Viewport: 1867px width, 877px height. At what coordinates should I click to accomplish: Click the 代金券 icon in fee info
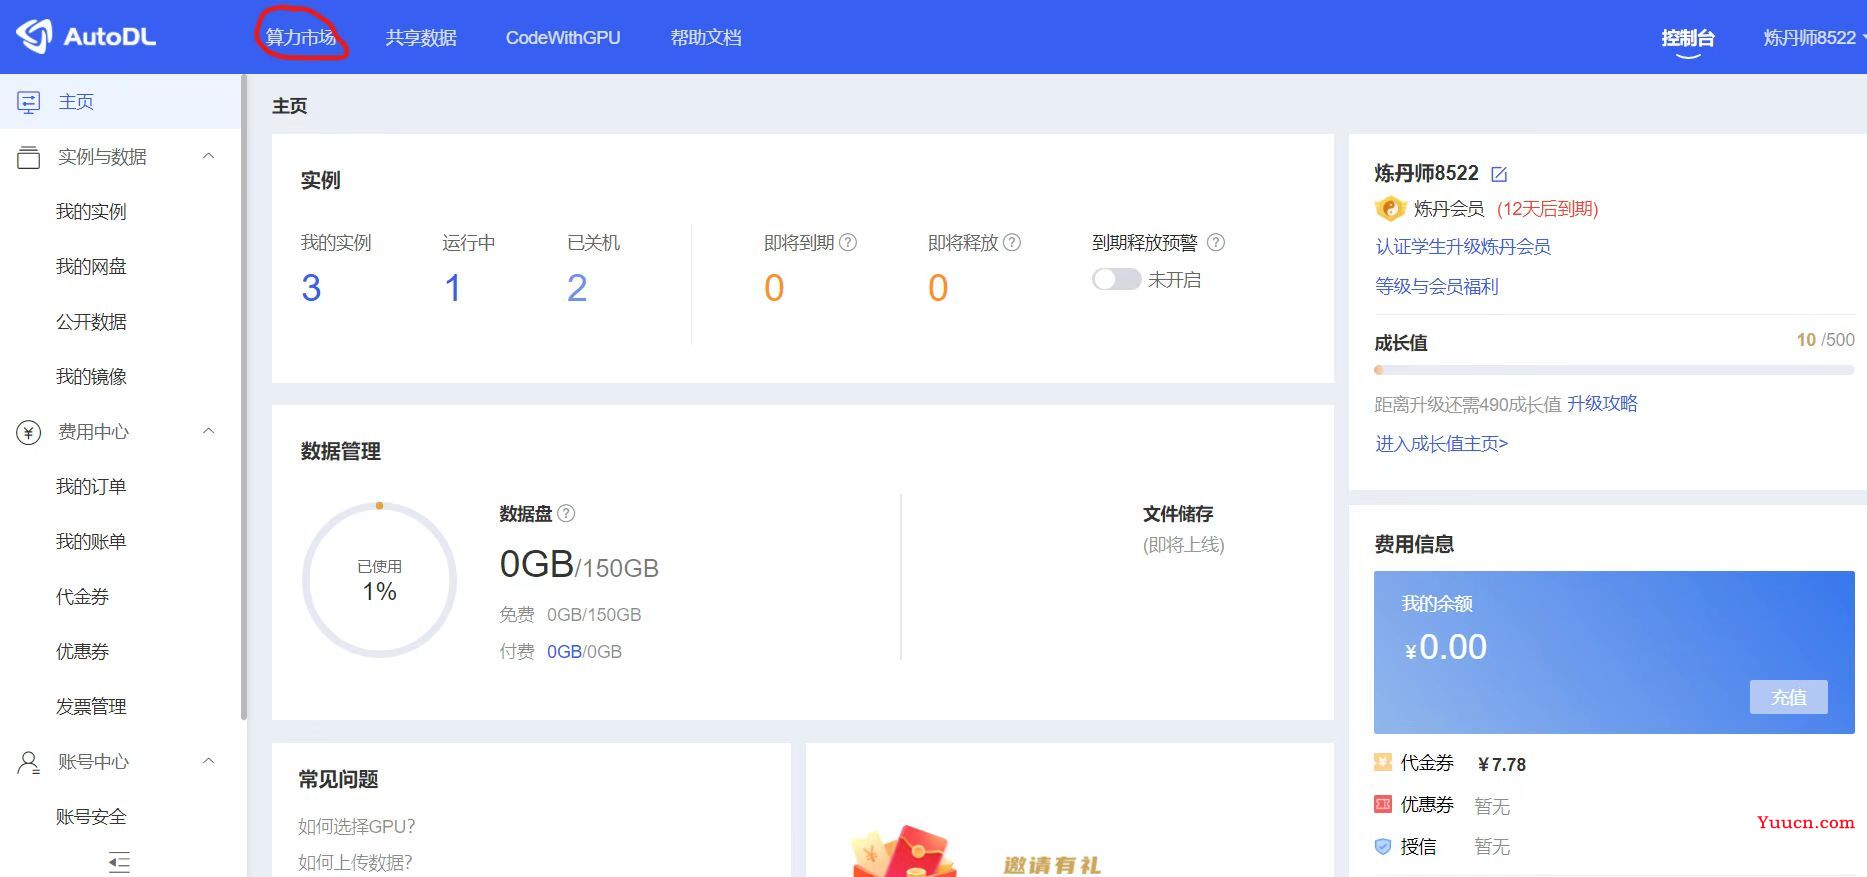click(1383, 763)
